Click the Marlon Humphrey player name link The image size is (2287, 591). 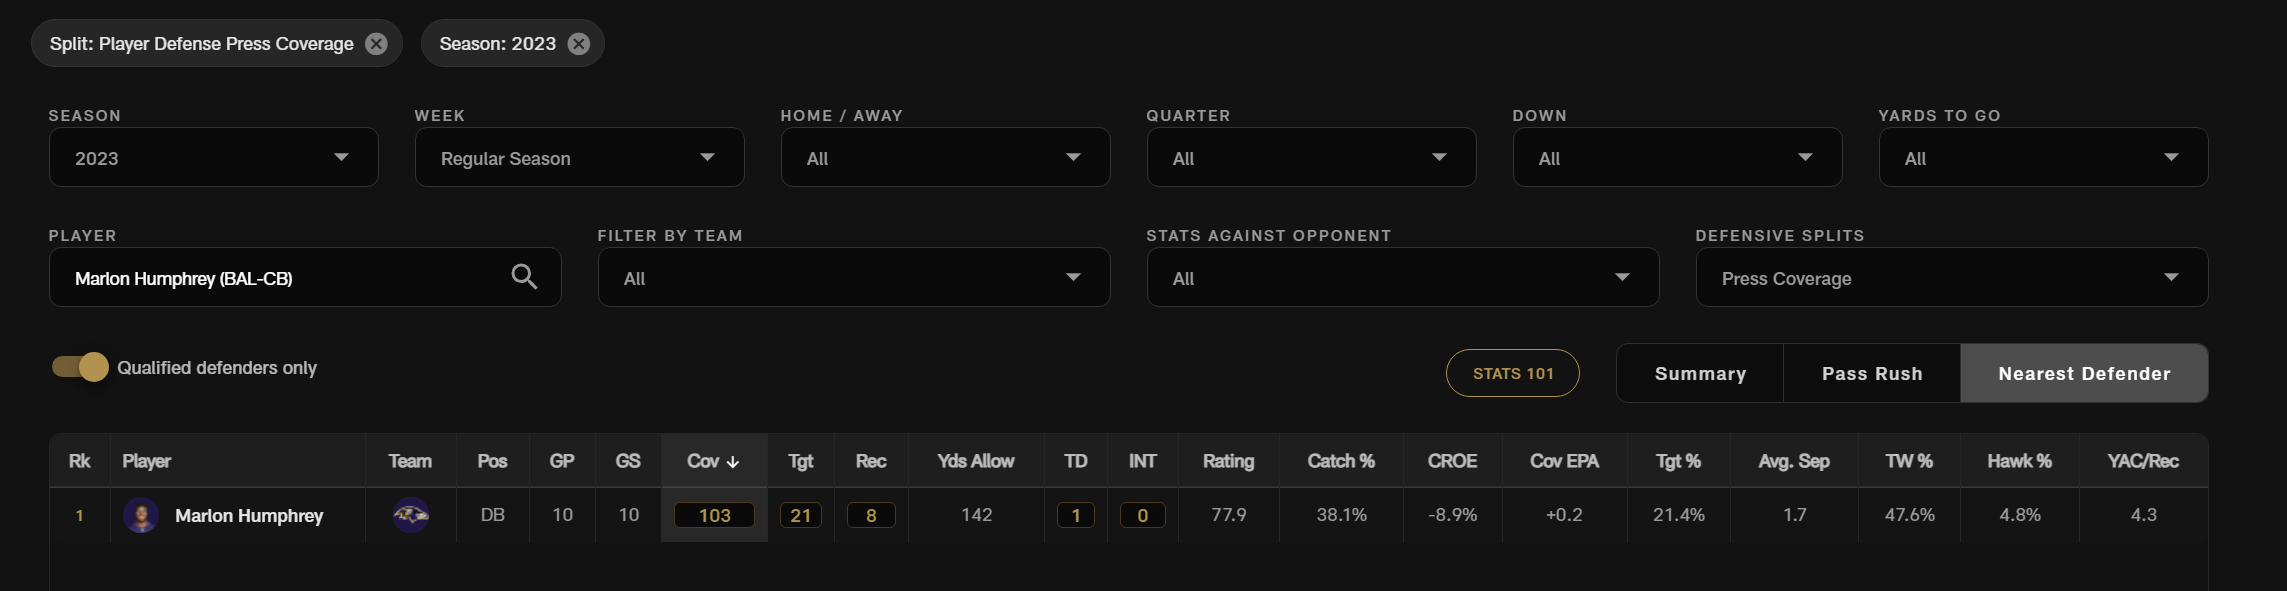(x=249, y=515)
